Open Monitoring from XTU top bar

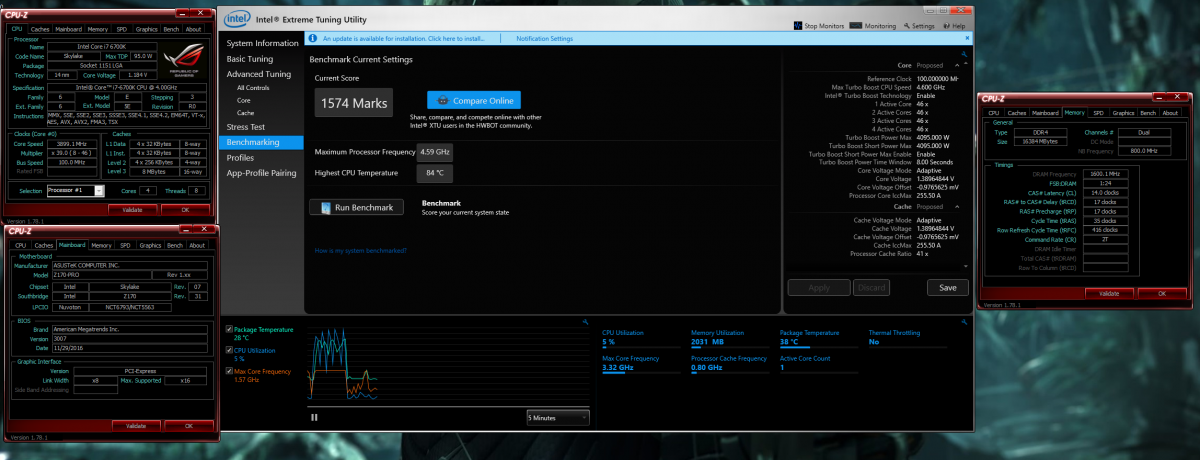coord(875,25)
